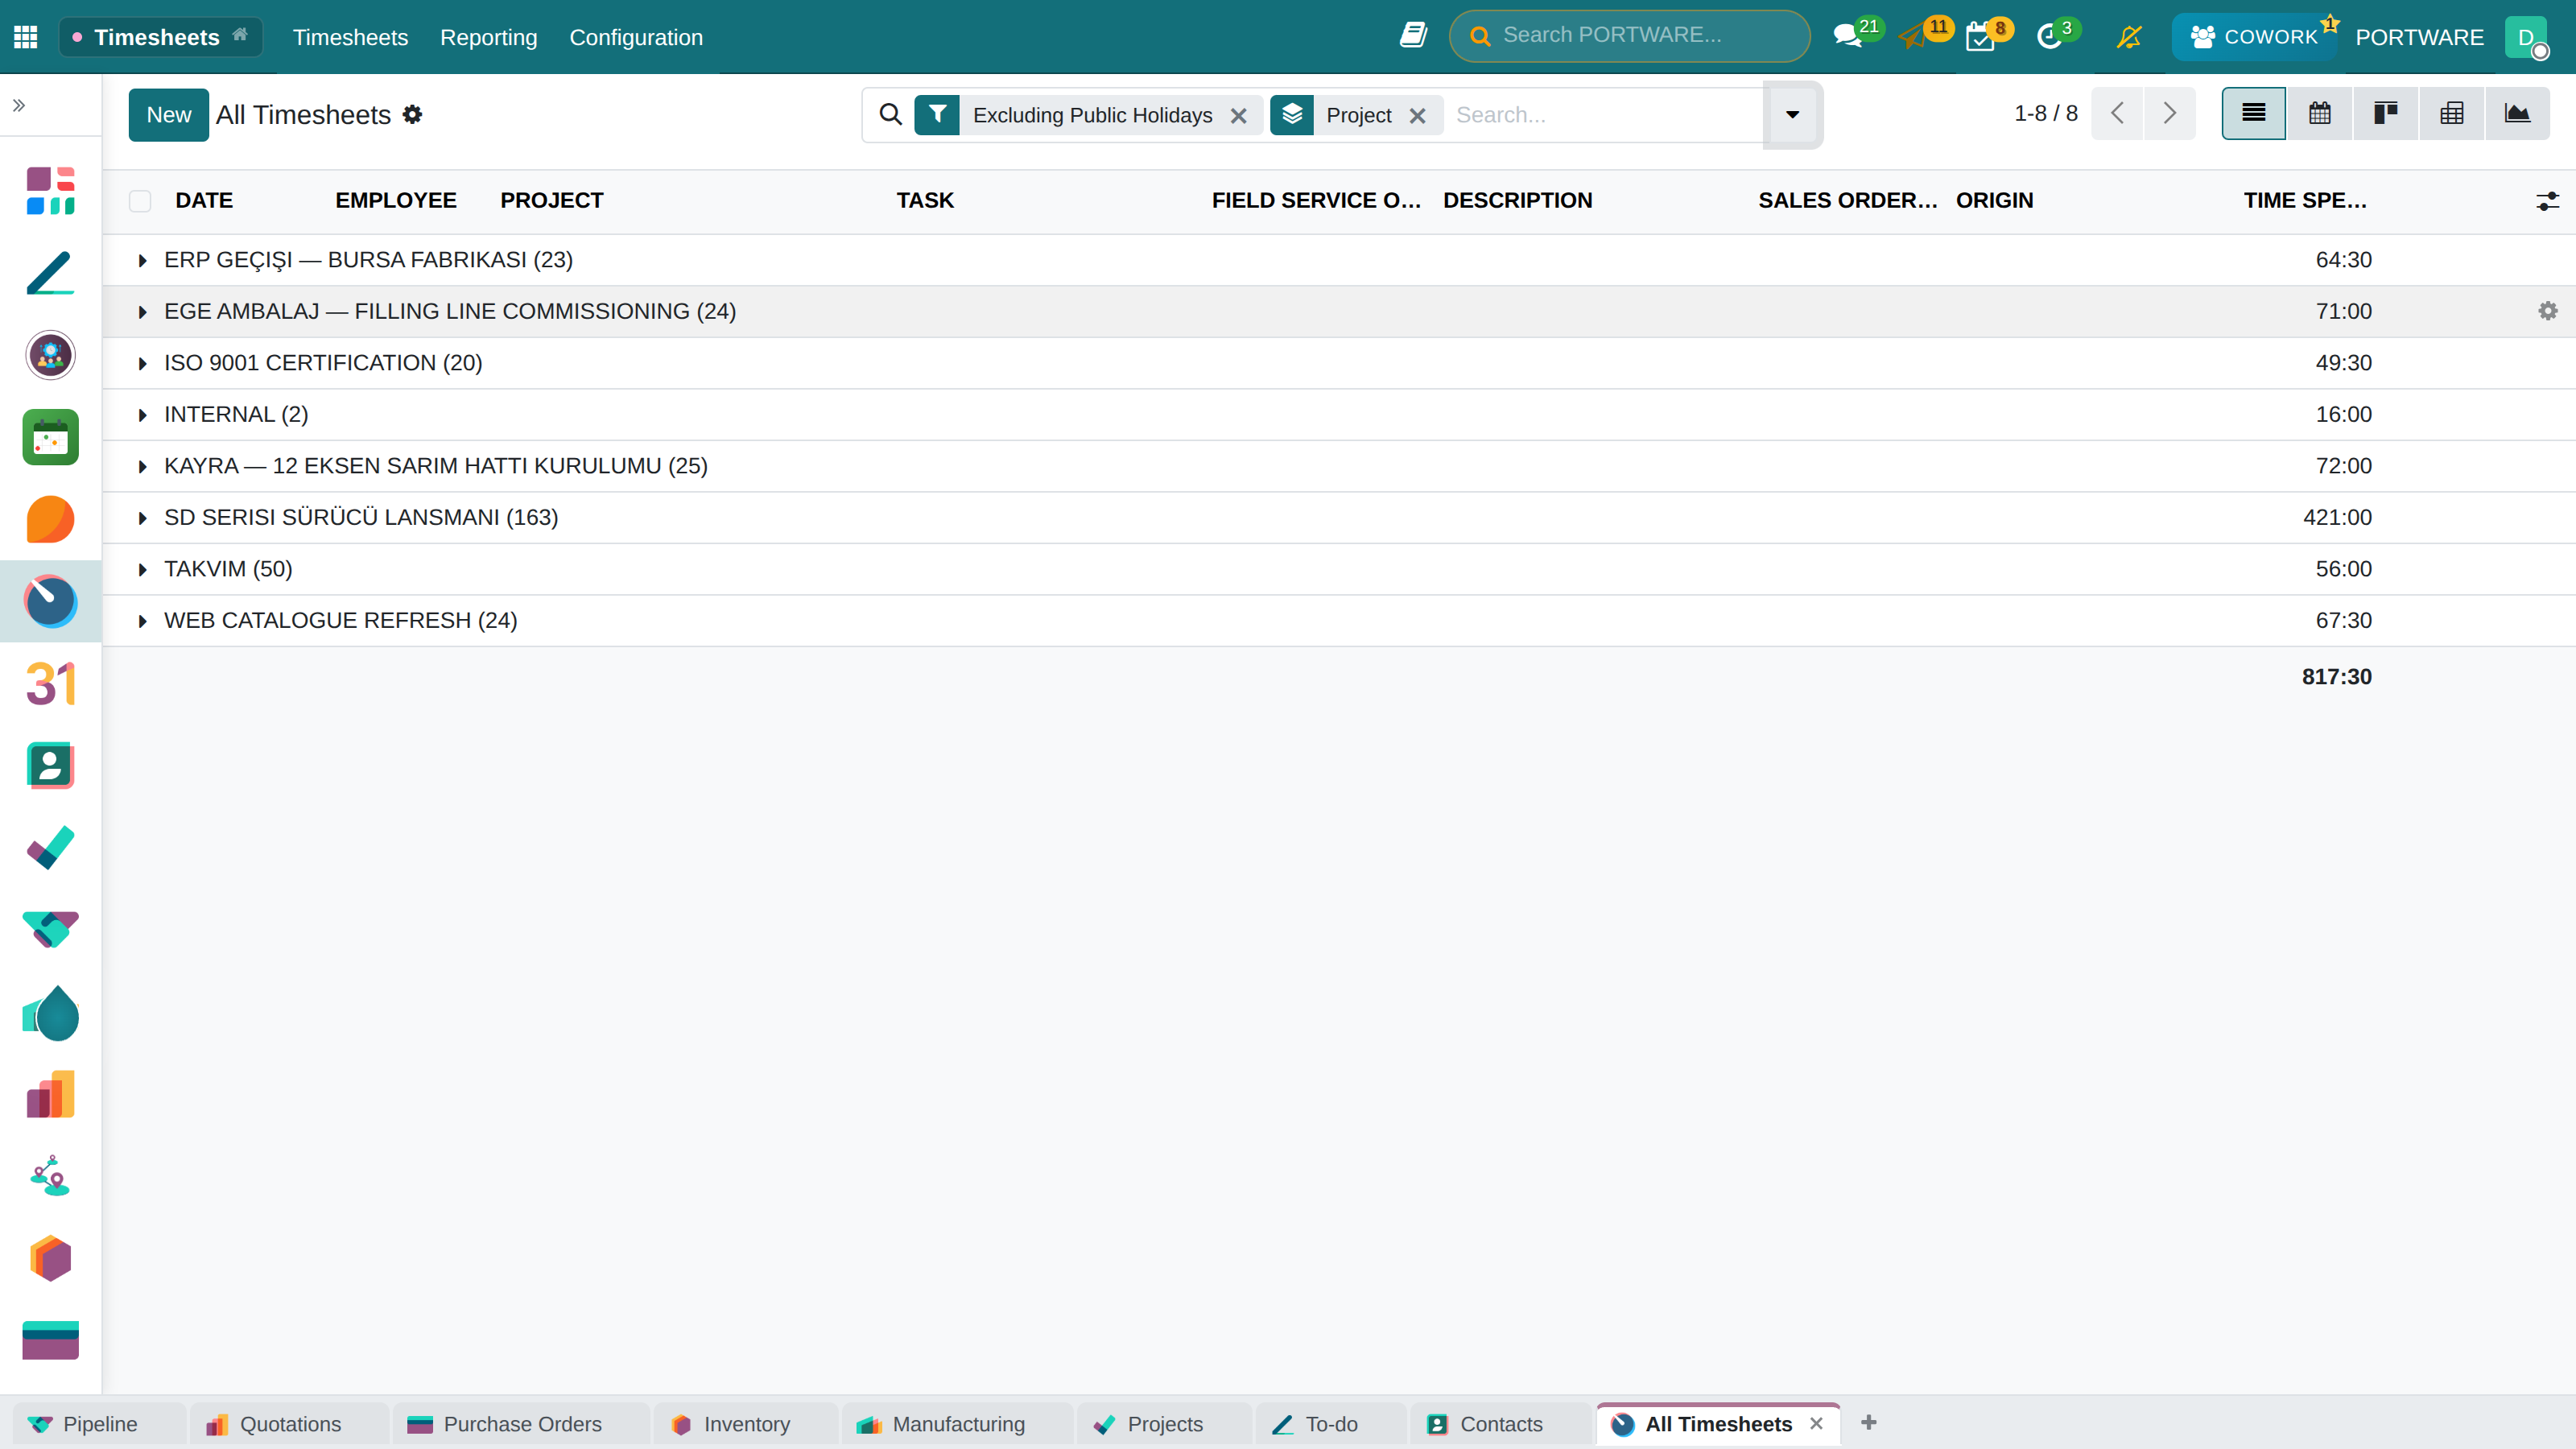
Task: Tick the select-all checkbox in header
Action: (x=140, y=201)
